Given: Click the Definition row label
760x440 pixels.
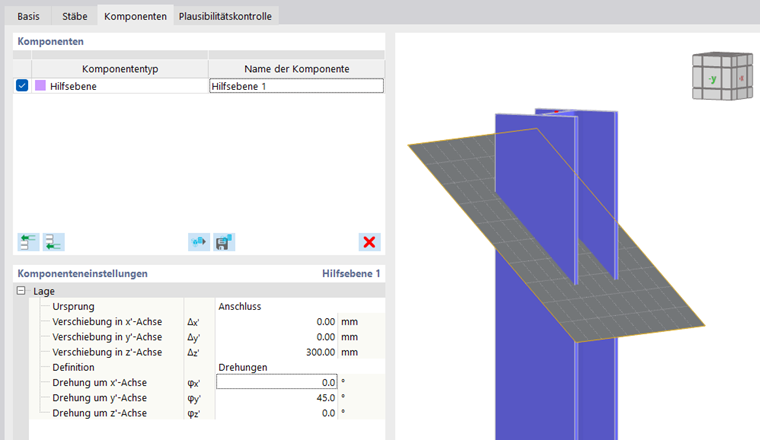Looking at the screenshot, I should [73, 367].
